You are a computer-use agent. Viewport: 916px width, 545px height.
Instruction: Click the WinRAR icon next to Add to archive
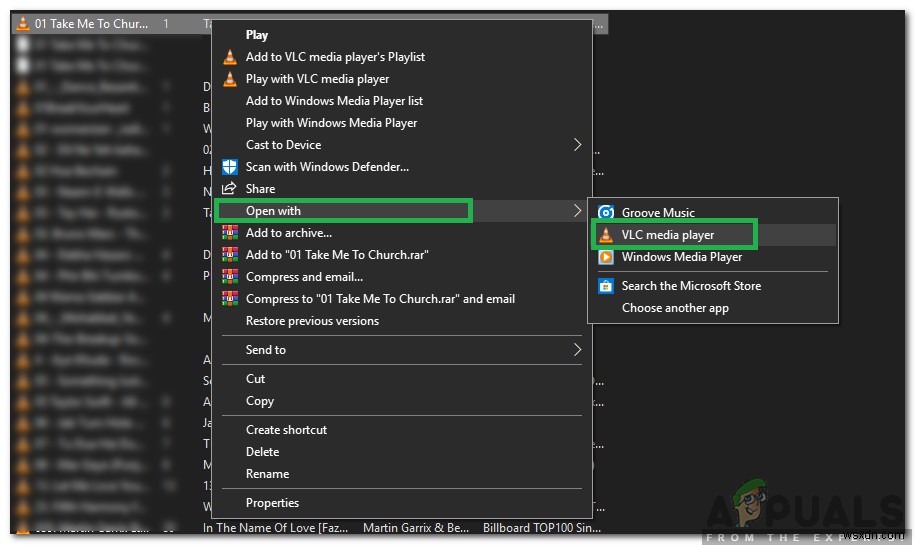click(x=230, y=232)
